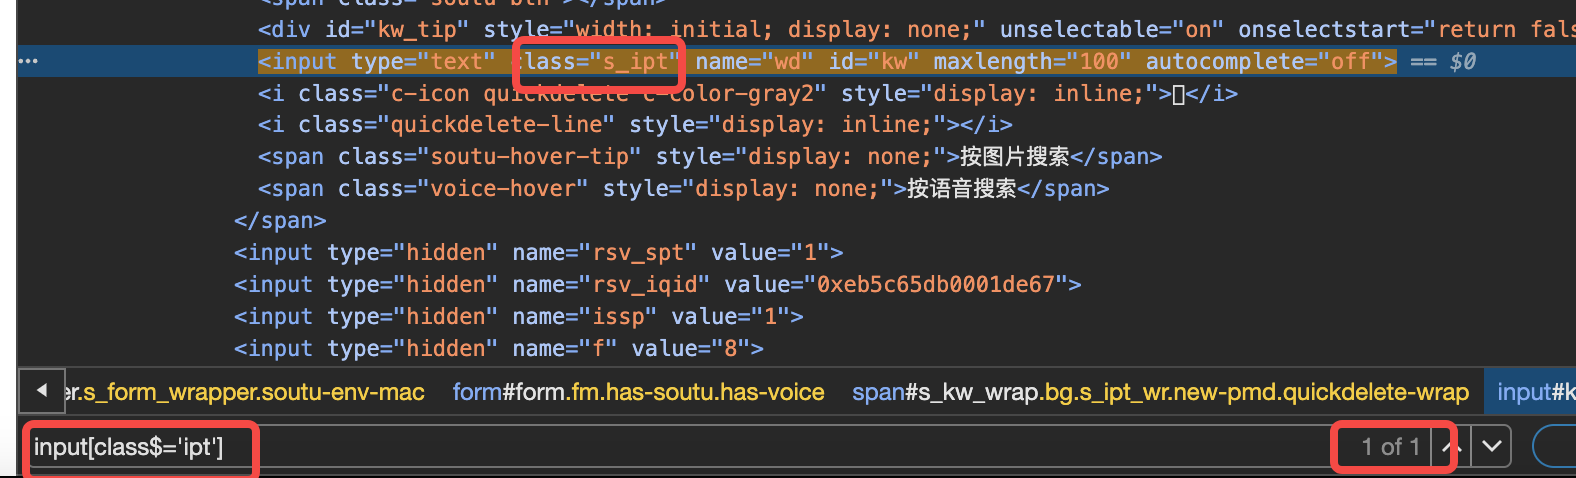Select hidden input name="rsv_iqid" line
Viewport: 1576px width, 478px height.
(x=658, y=284)
